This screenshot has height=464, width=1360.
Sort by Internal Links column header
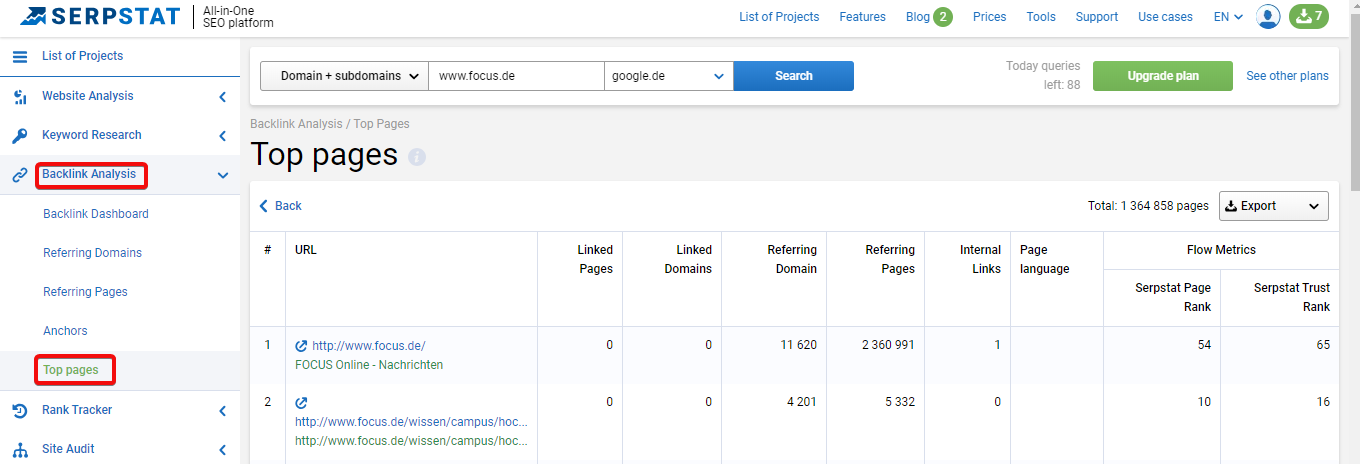point(980,259)
